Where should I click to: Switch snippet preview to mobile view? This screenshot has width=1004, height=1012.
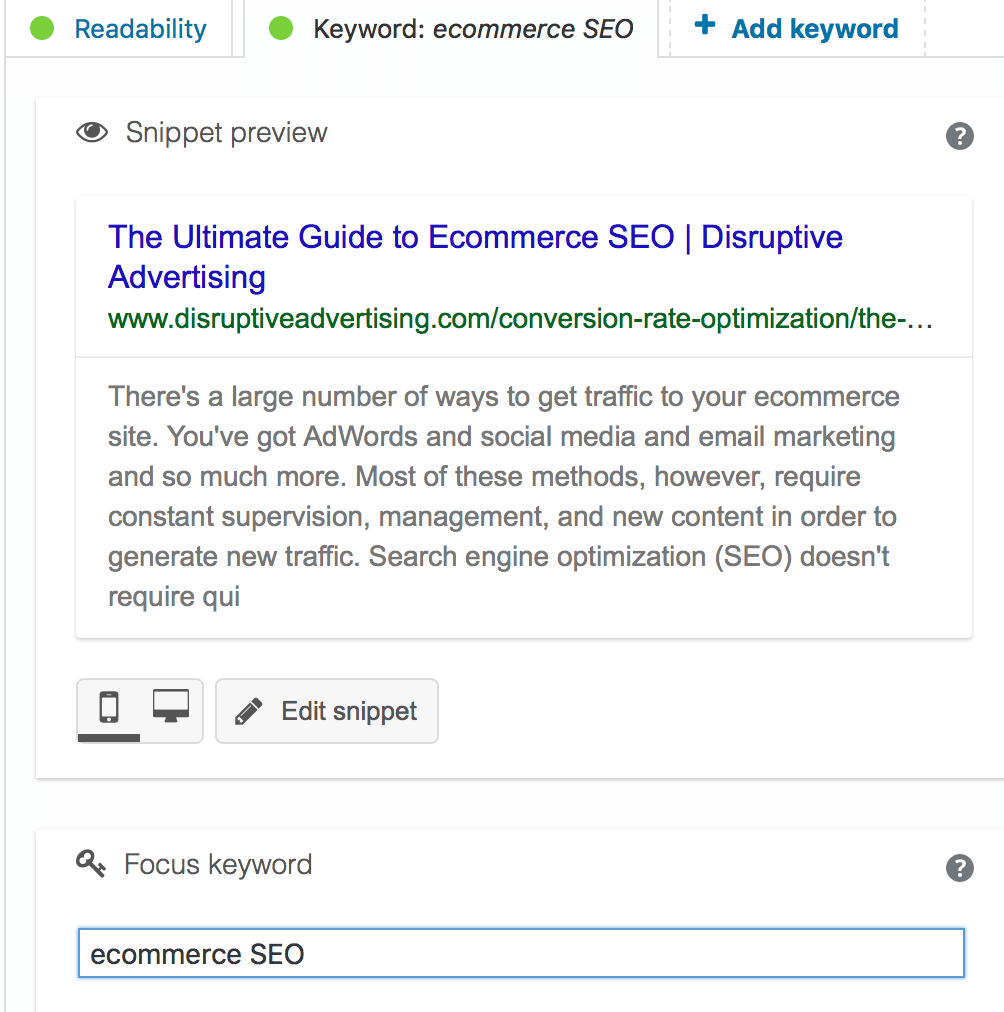click(109, 709)
